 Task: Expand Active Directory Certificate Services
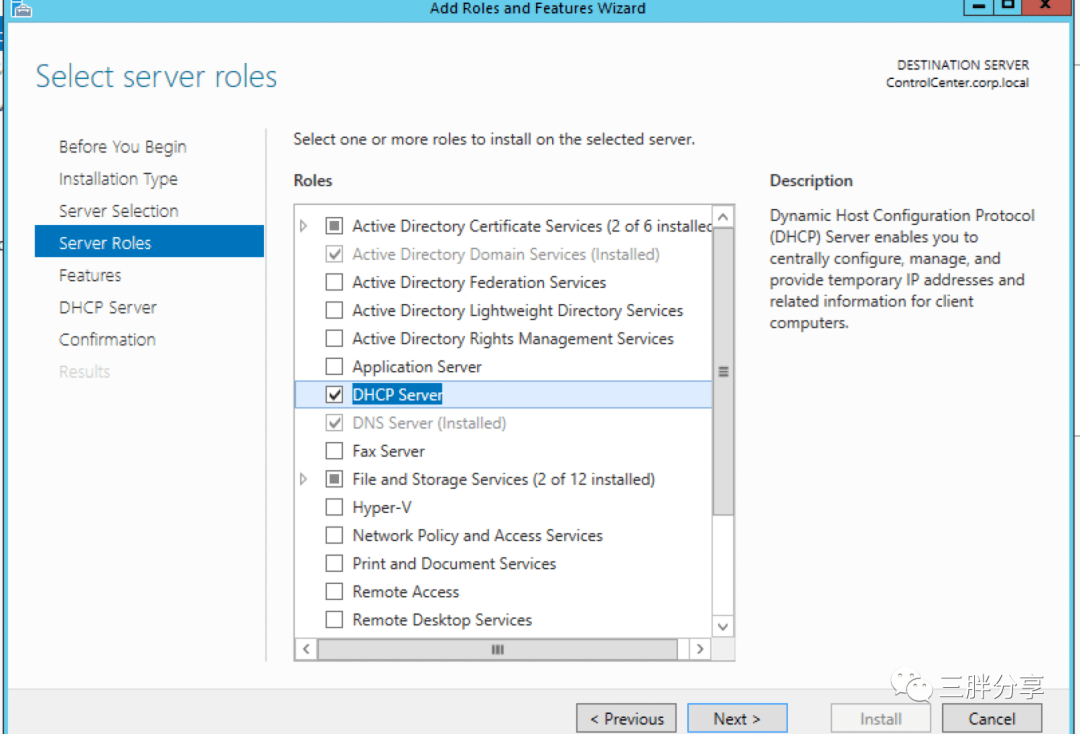(303, 225)
